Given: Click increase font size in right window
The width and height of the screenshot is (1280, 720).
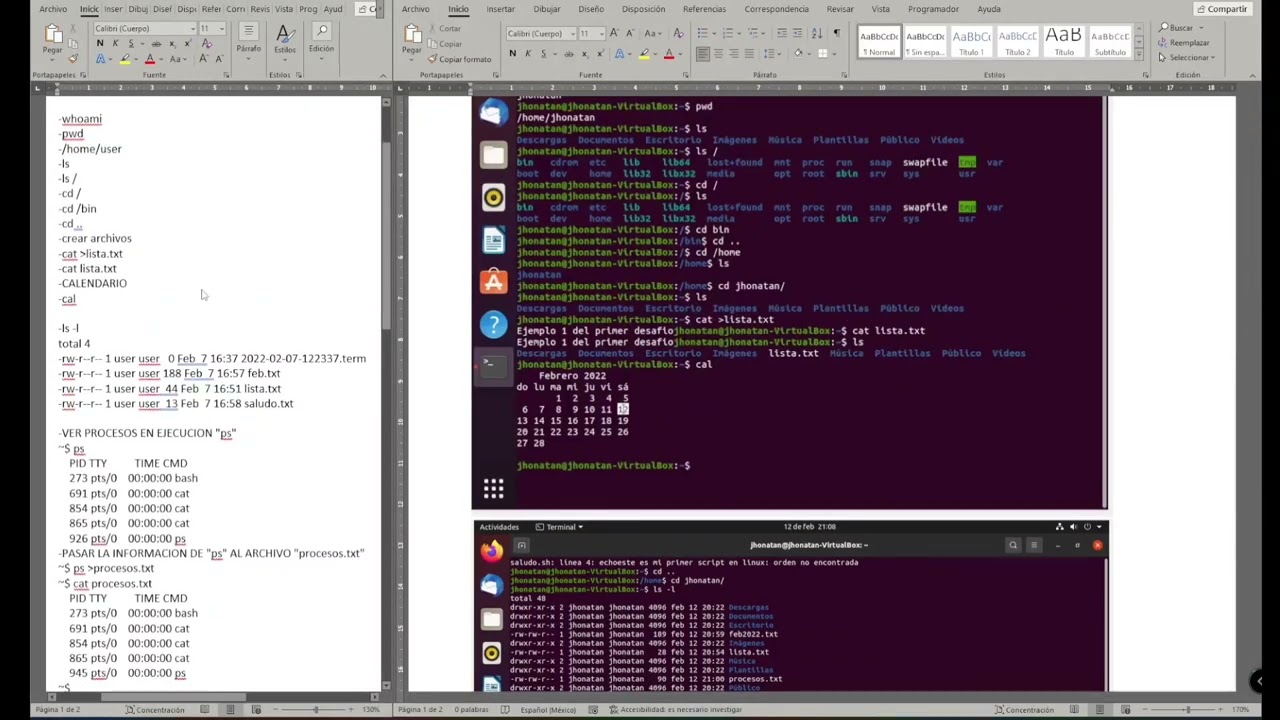Looking at the screenshot, I should click(x=614, y=33).
